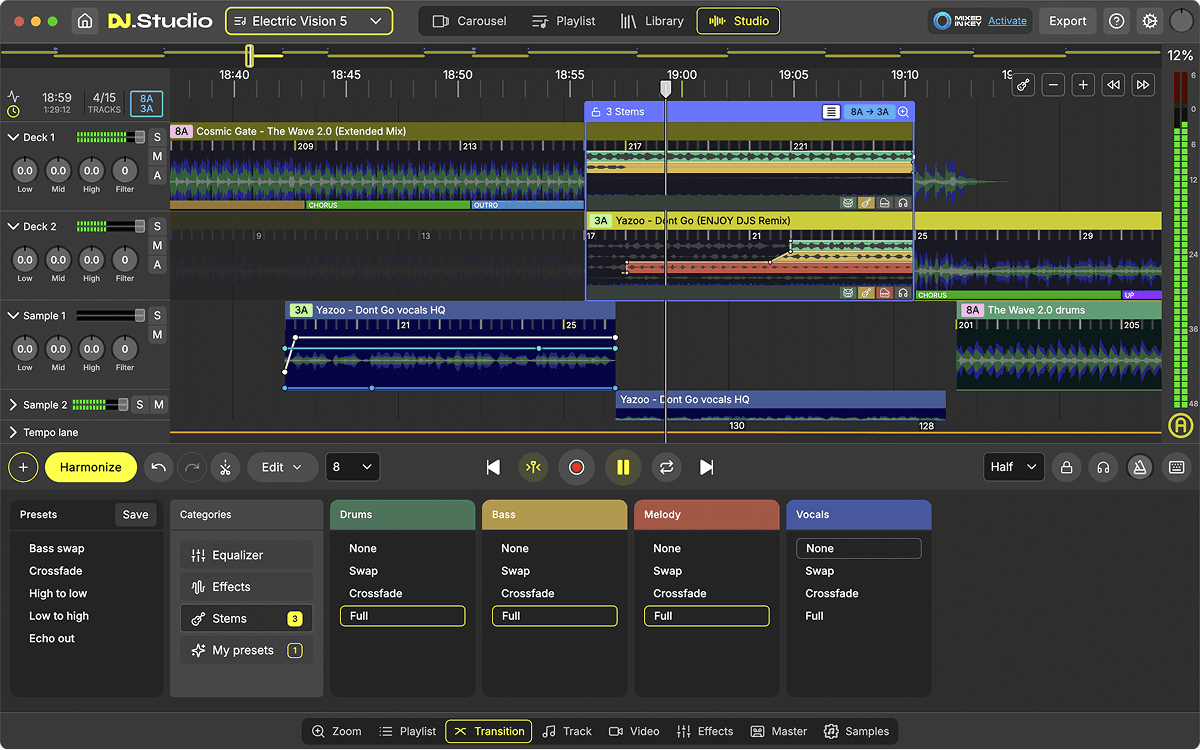The image size is (1200, 750).
Task: Open the Transition tab in bottom bar
Action: coord(489,731)
